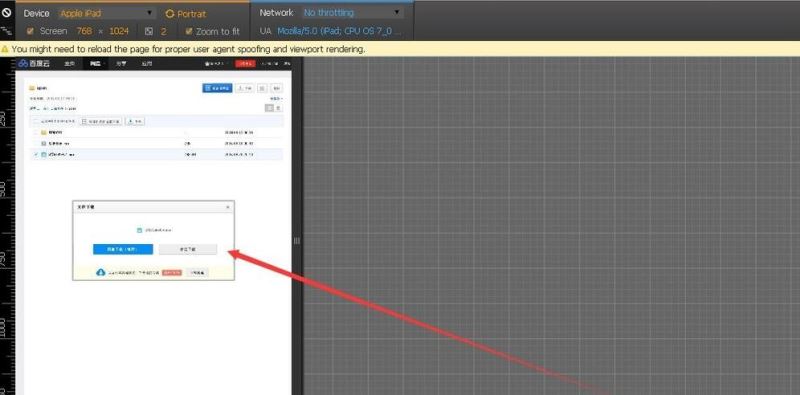Tick the checkbox on the second file row

click(x=36, y=143)
